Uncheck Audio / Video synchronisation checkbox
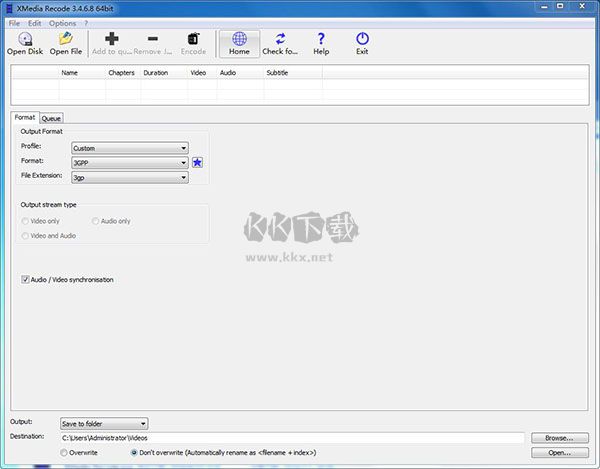The image size is (600, 469). [25, 280]
